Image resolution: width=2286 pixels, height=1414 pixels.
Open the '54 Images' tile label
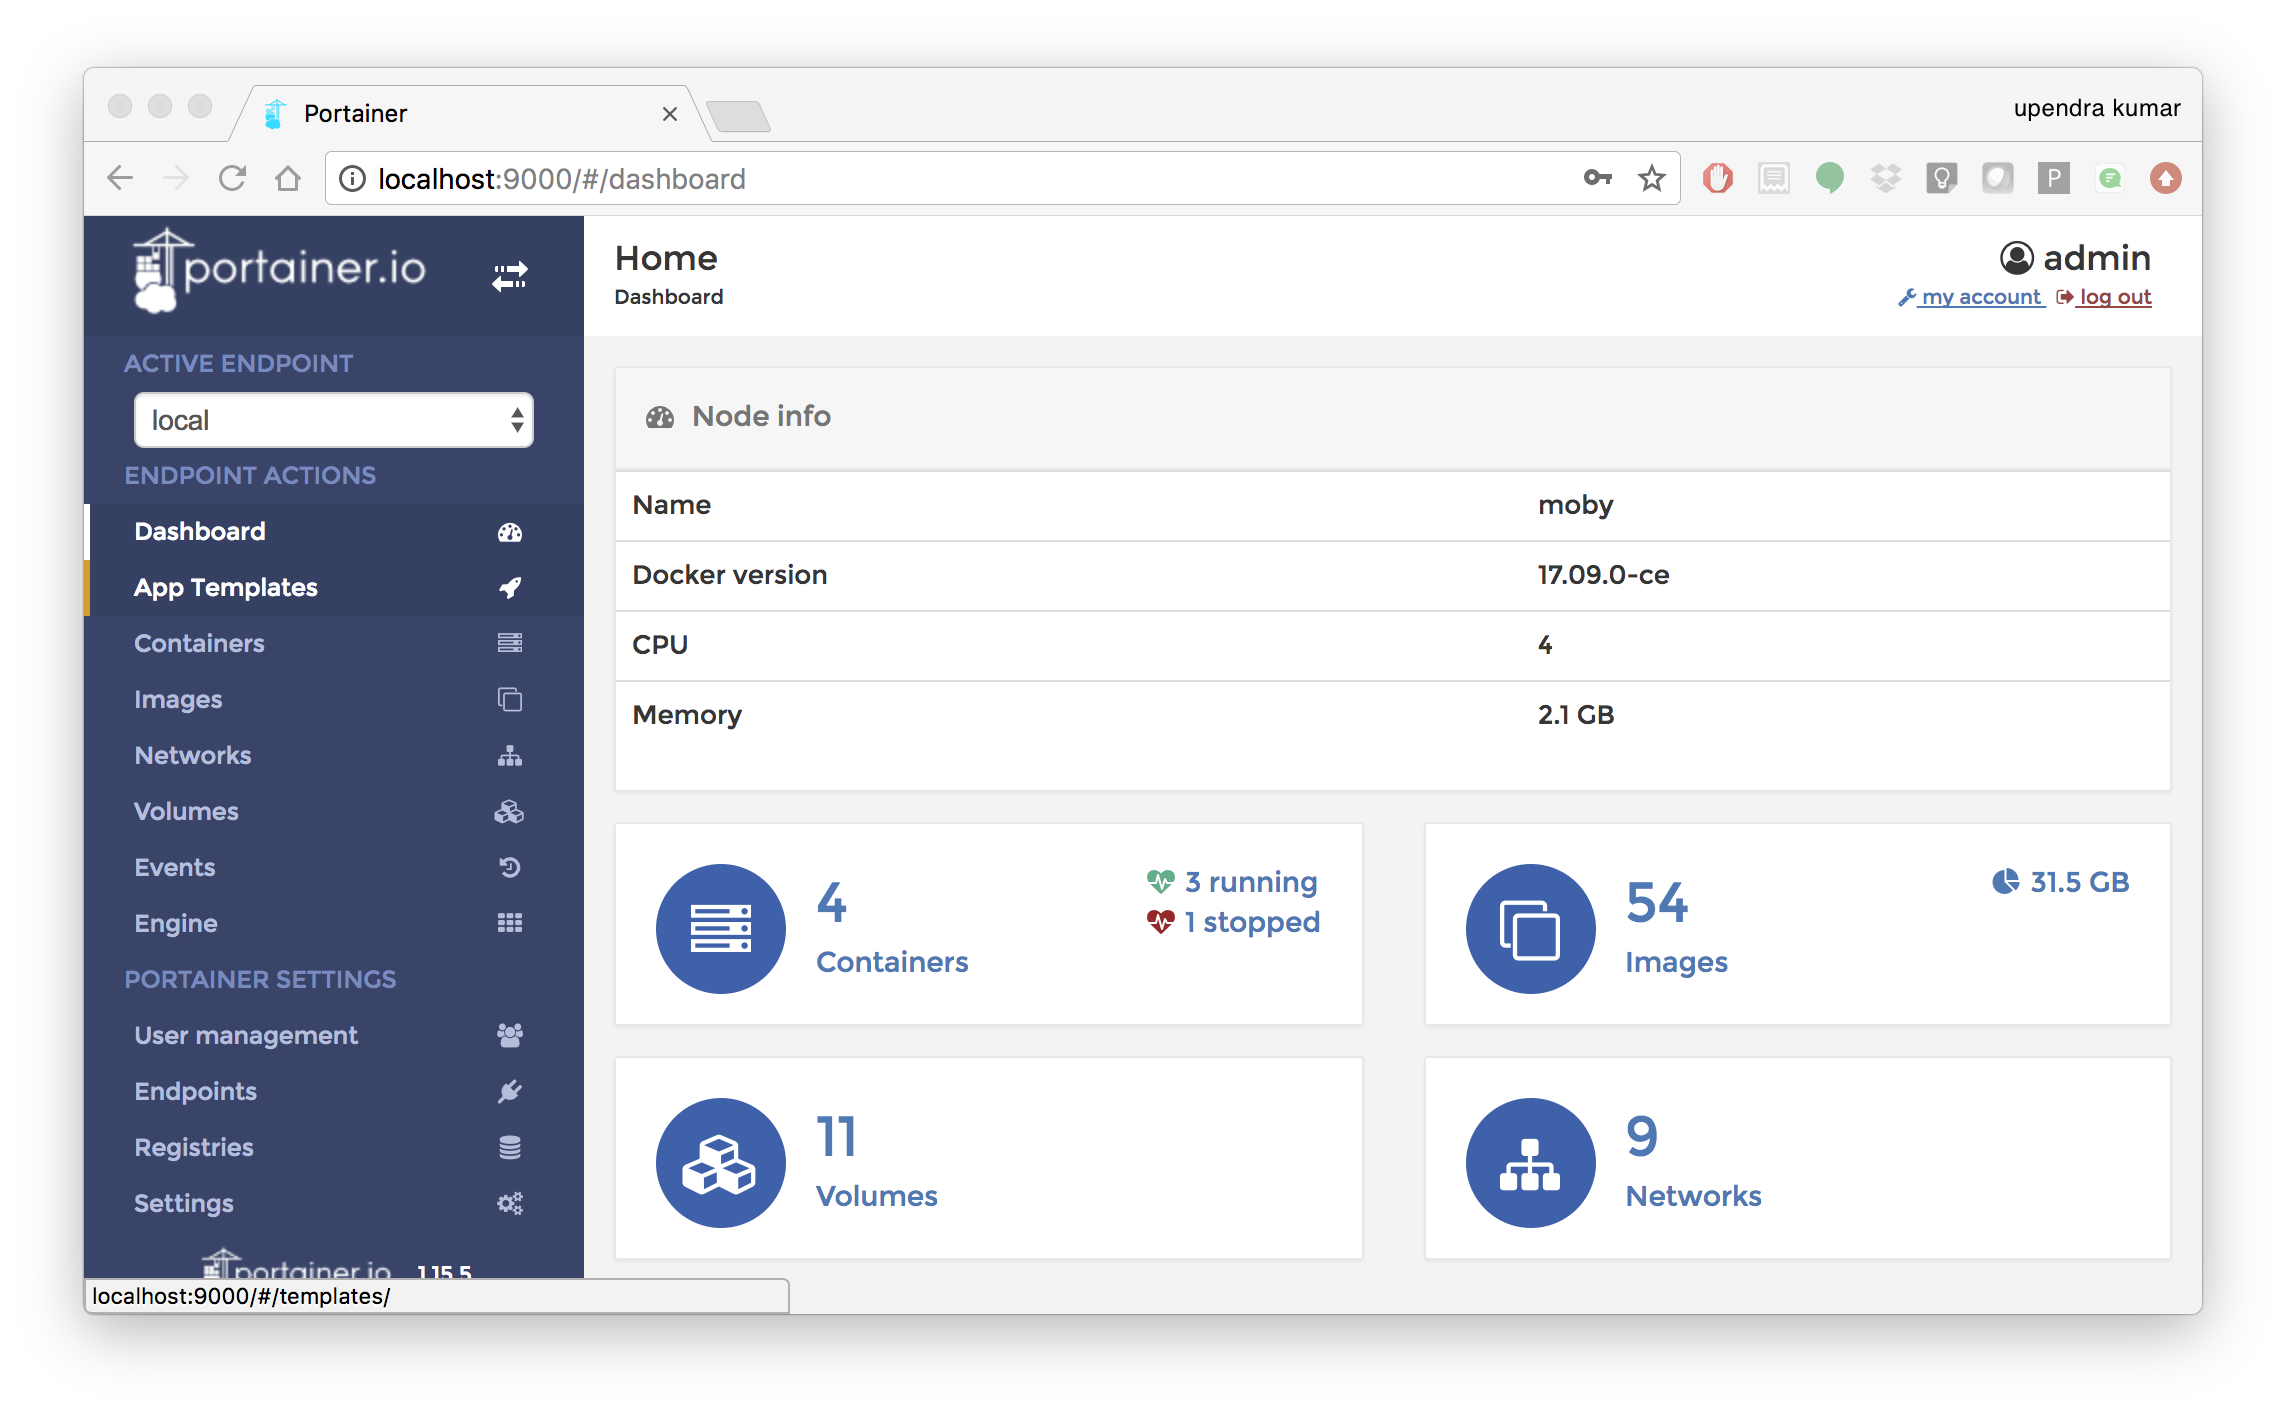tap(1677, 962)
